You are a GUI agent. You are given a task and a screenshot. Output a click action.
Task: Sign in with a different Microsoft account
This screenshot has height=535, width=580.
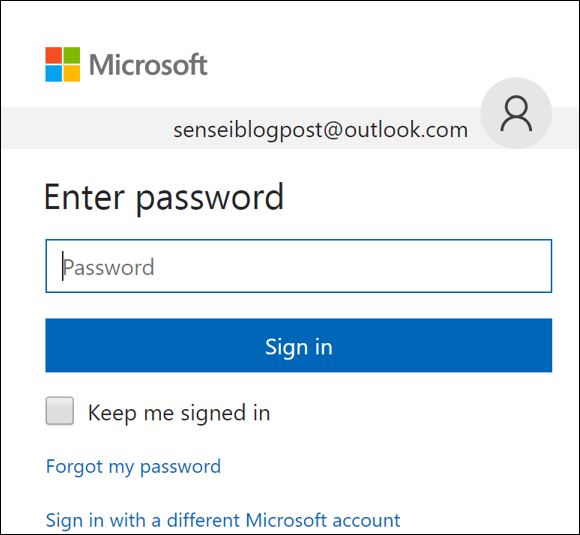coord(223,521)
